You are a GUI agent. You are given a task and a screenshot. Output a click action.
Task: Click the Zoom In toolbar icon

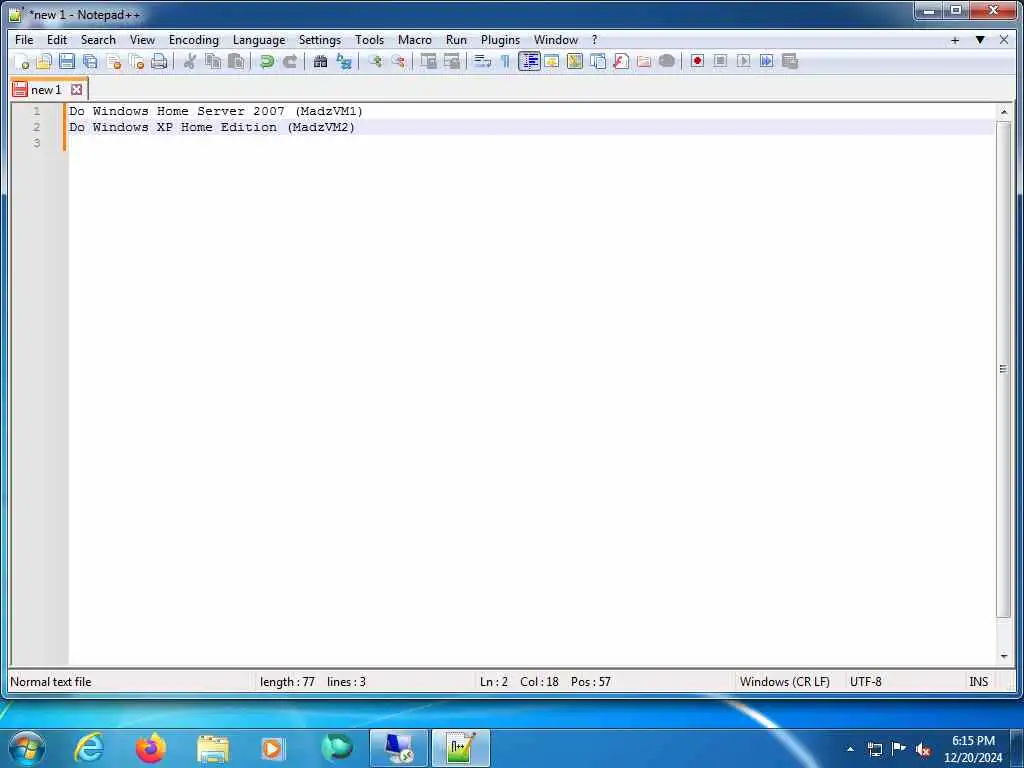(375, 61)
